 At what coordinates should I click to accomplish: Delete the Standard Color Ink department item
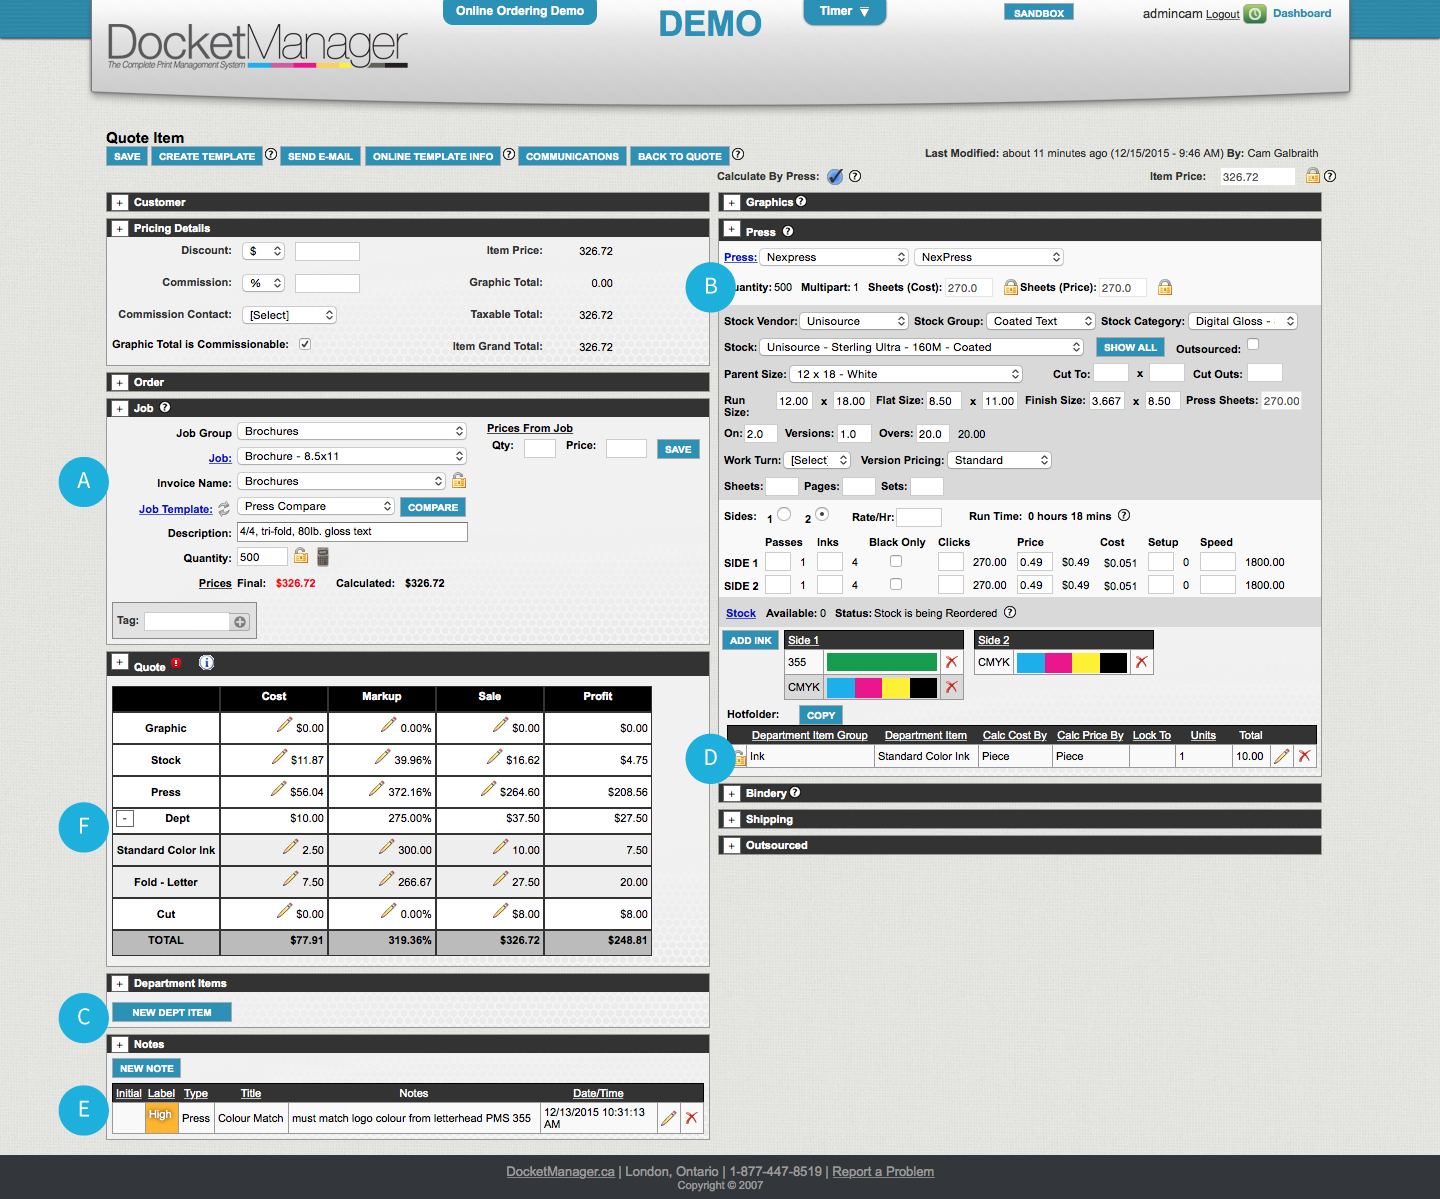point(1304,756)
